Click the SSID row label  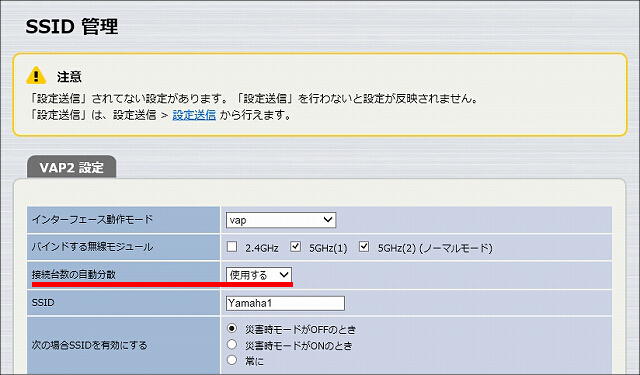43,303
